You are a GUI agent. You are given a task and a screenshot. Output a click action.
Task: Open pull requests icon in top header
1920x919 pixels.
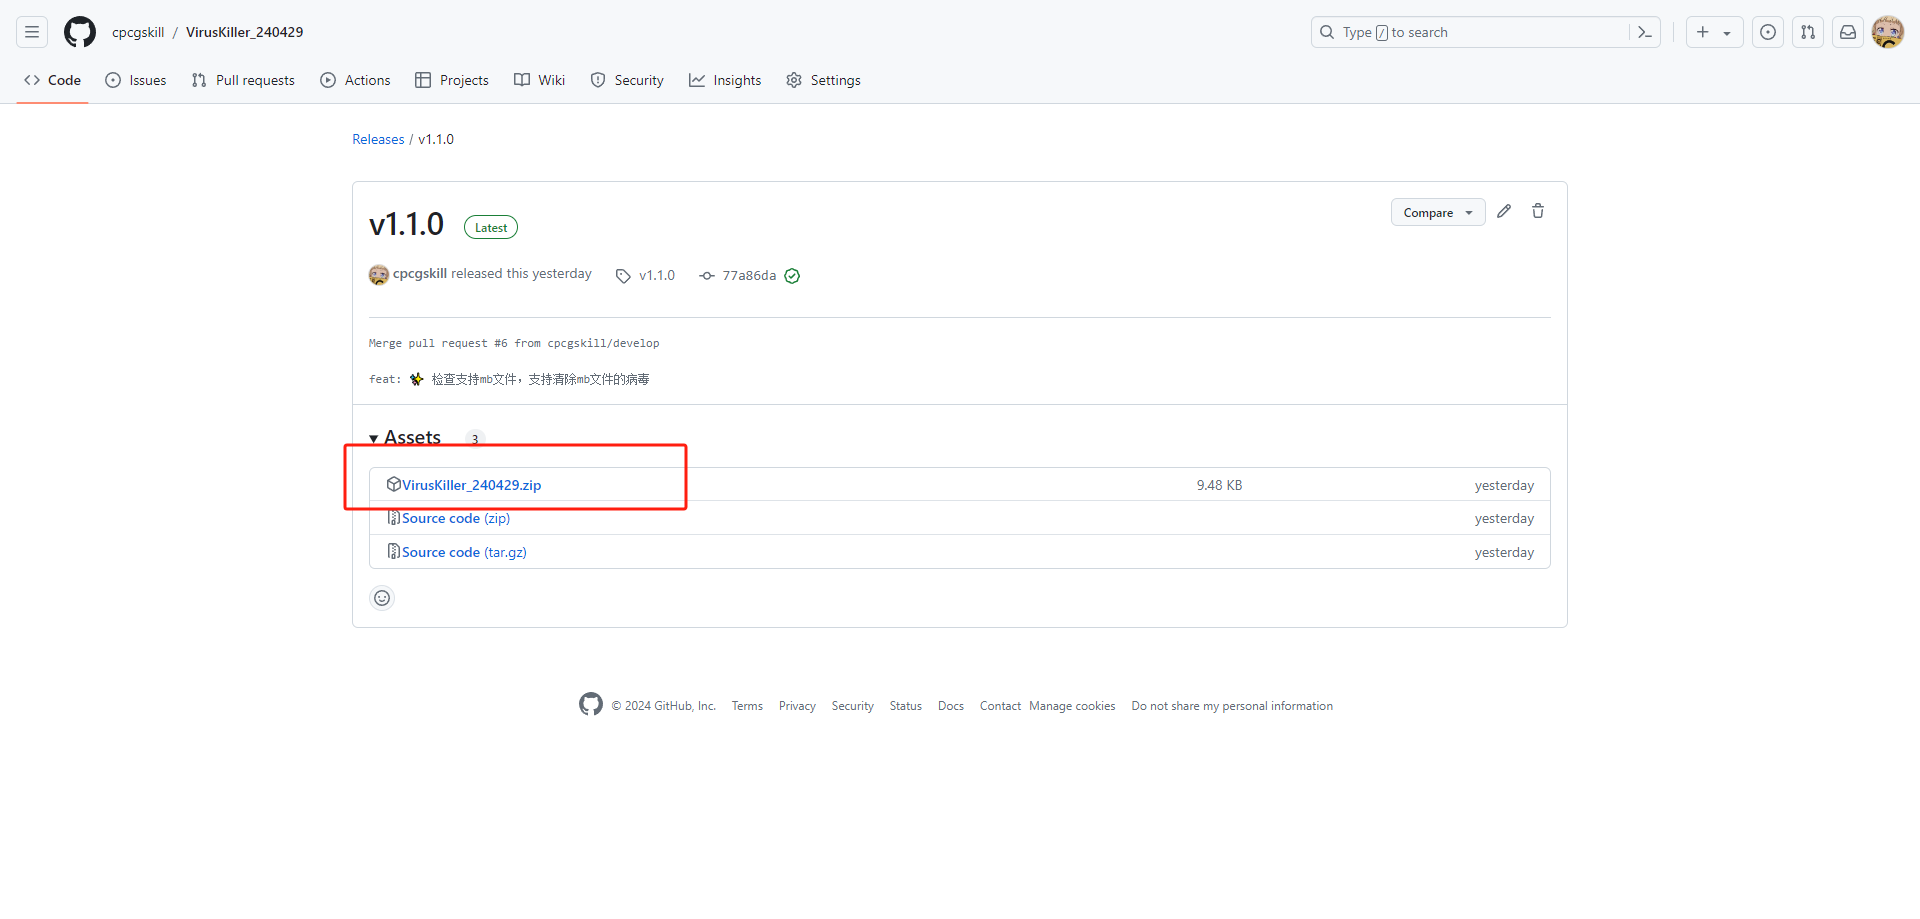1808,32
